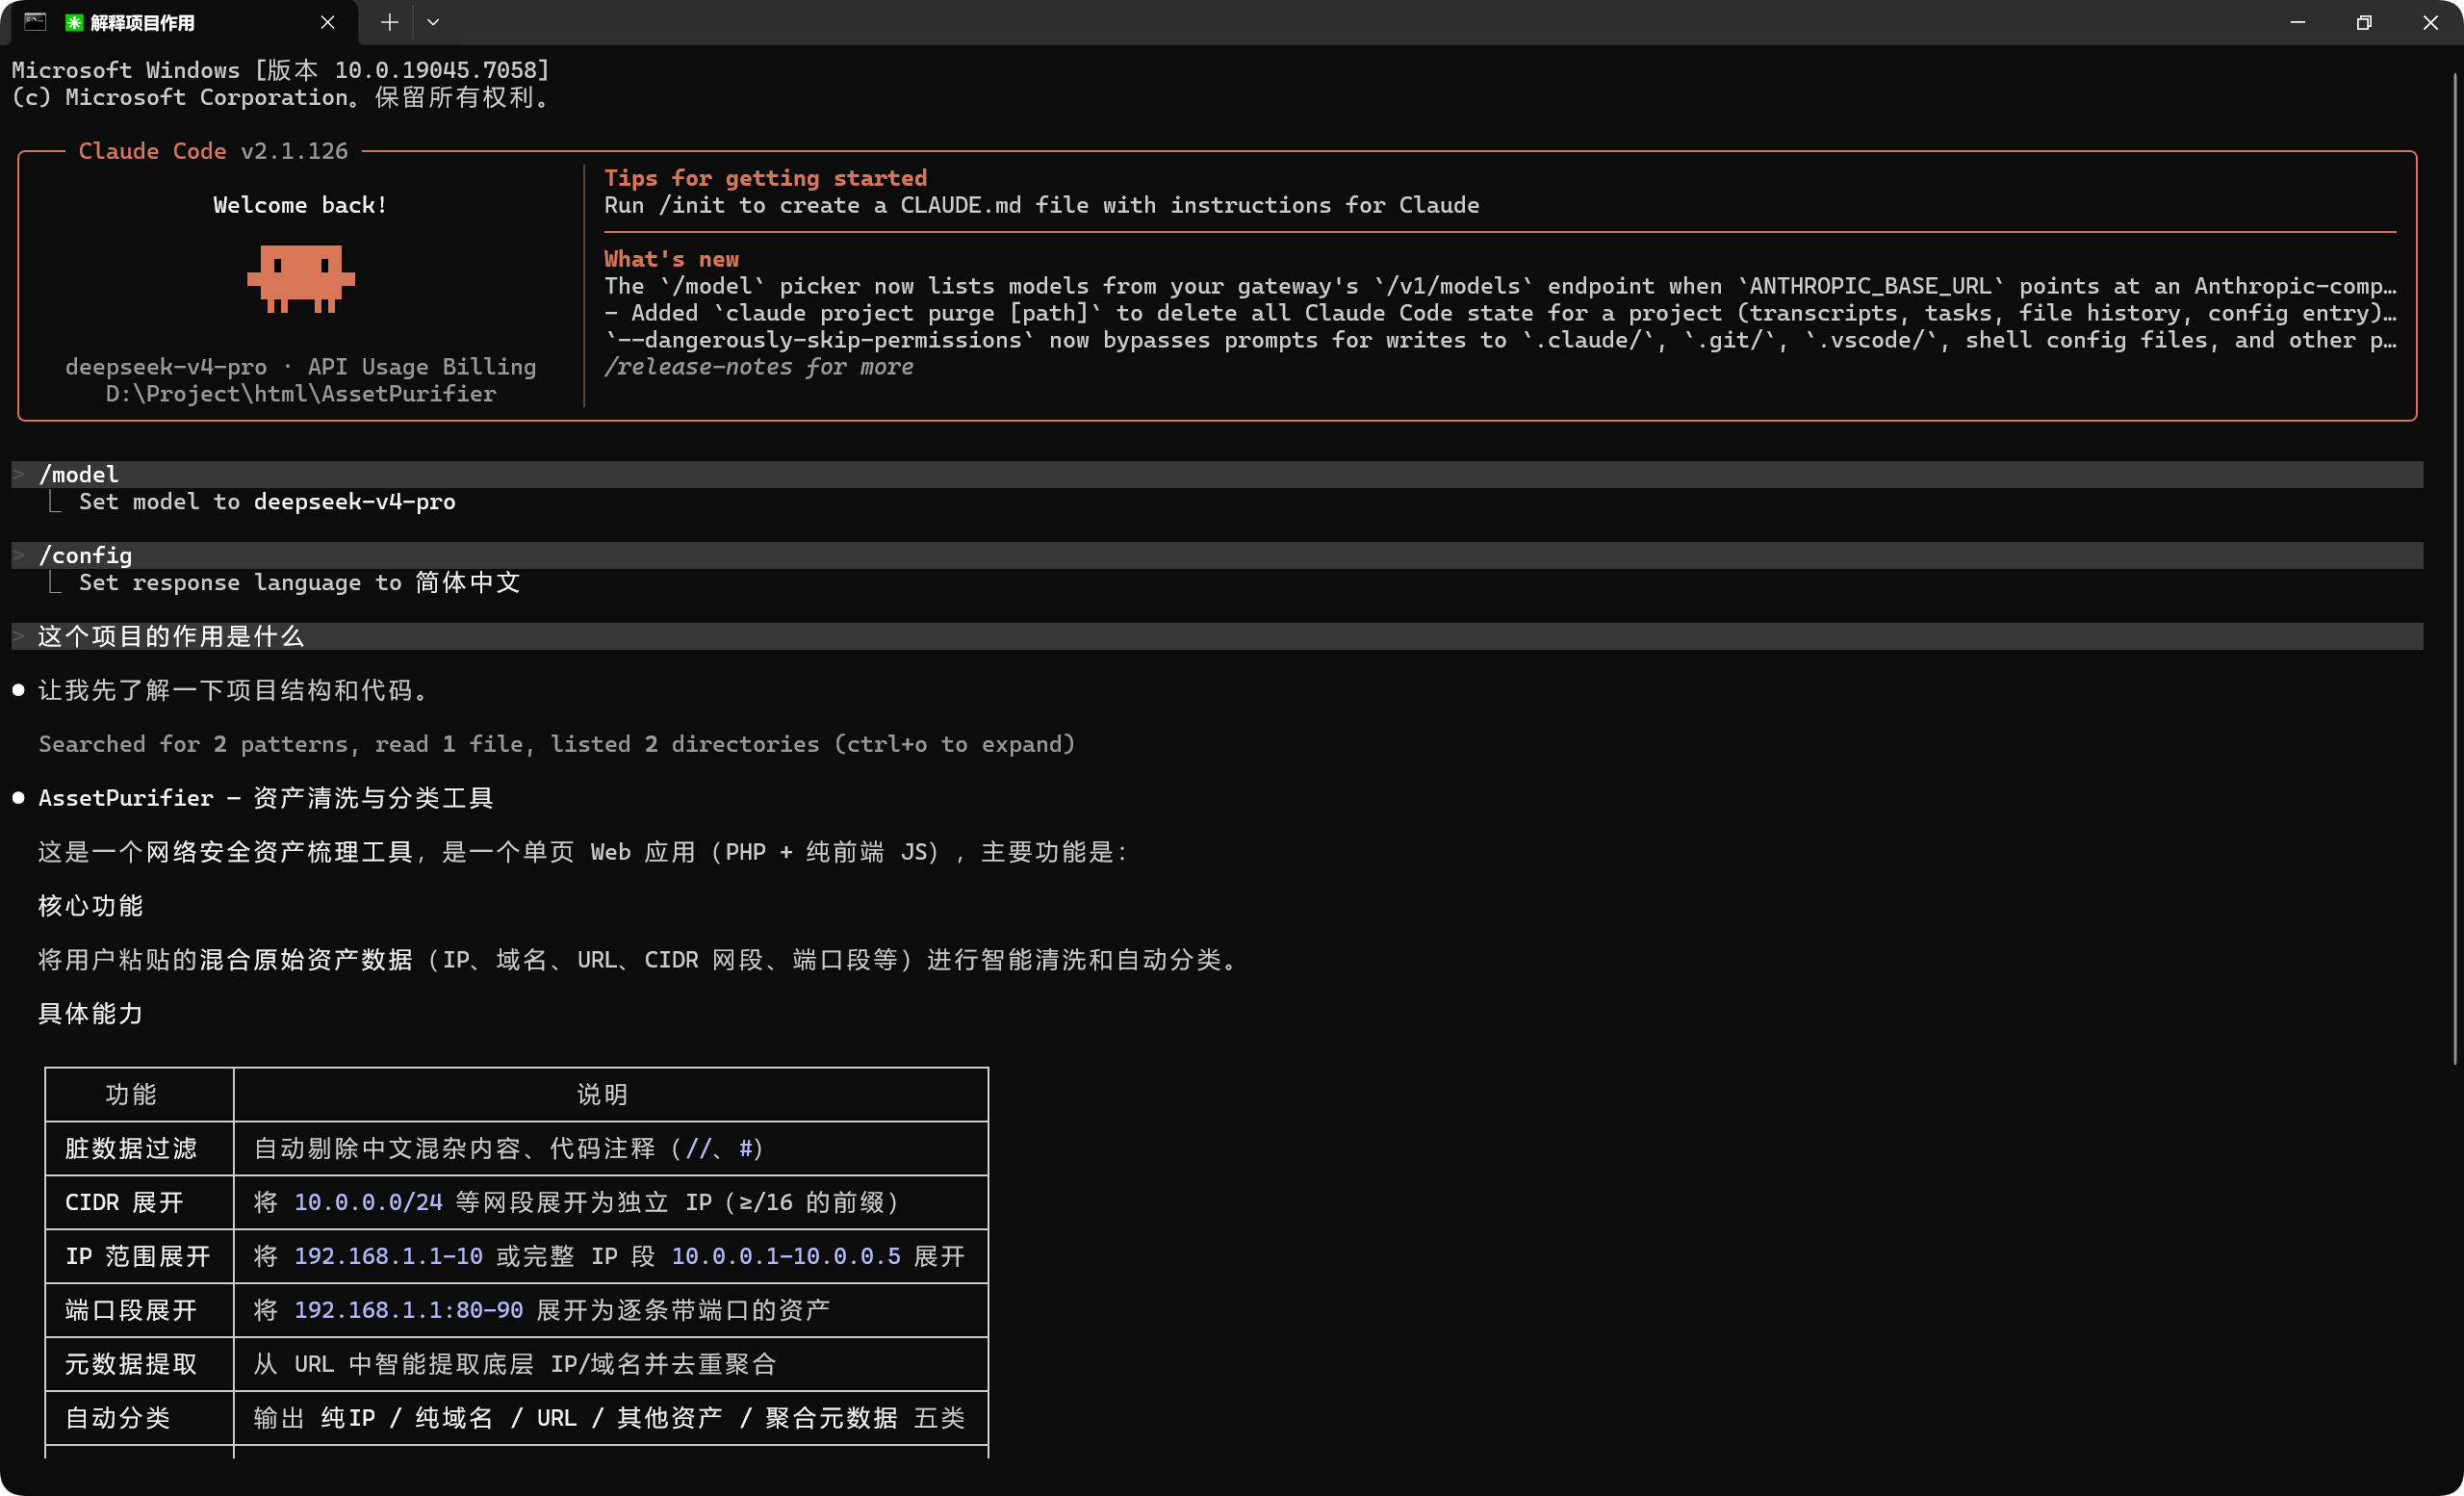Screen dimensions: 2464x1496
Task: Minimize the terminal window
Action: pyautogui.click(x=2297, y=22)
